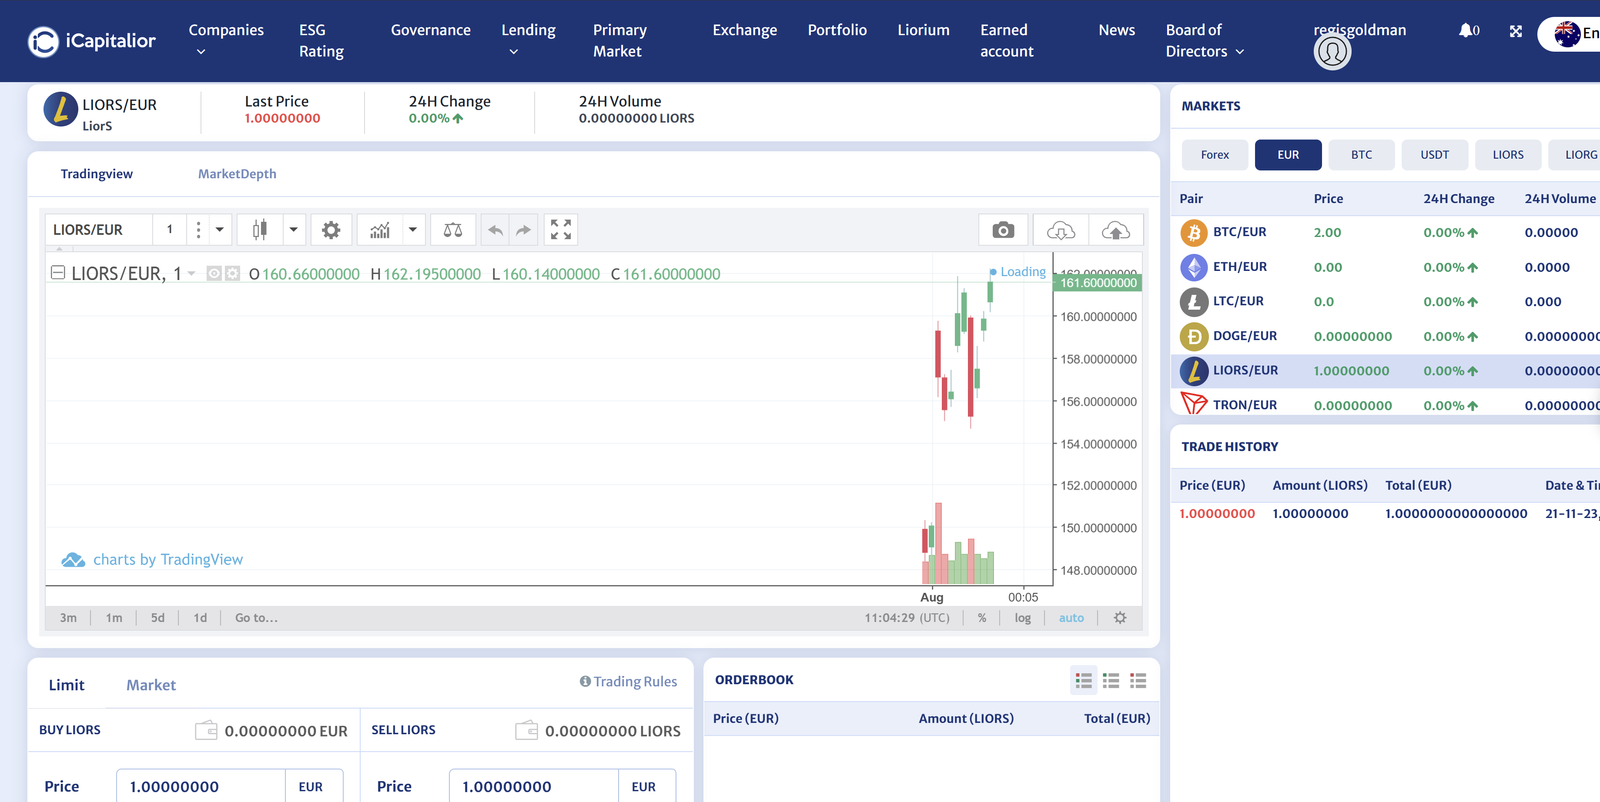Viewport: 1600px width, 802px height.
Task: Click the Buy LIORS price input field
Action: (201, 787)
